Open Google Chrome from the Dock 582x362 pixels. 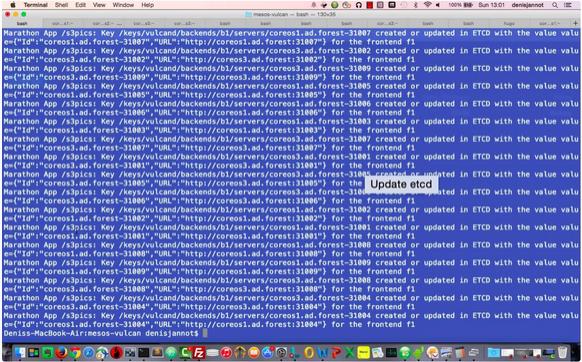point(75,352)
